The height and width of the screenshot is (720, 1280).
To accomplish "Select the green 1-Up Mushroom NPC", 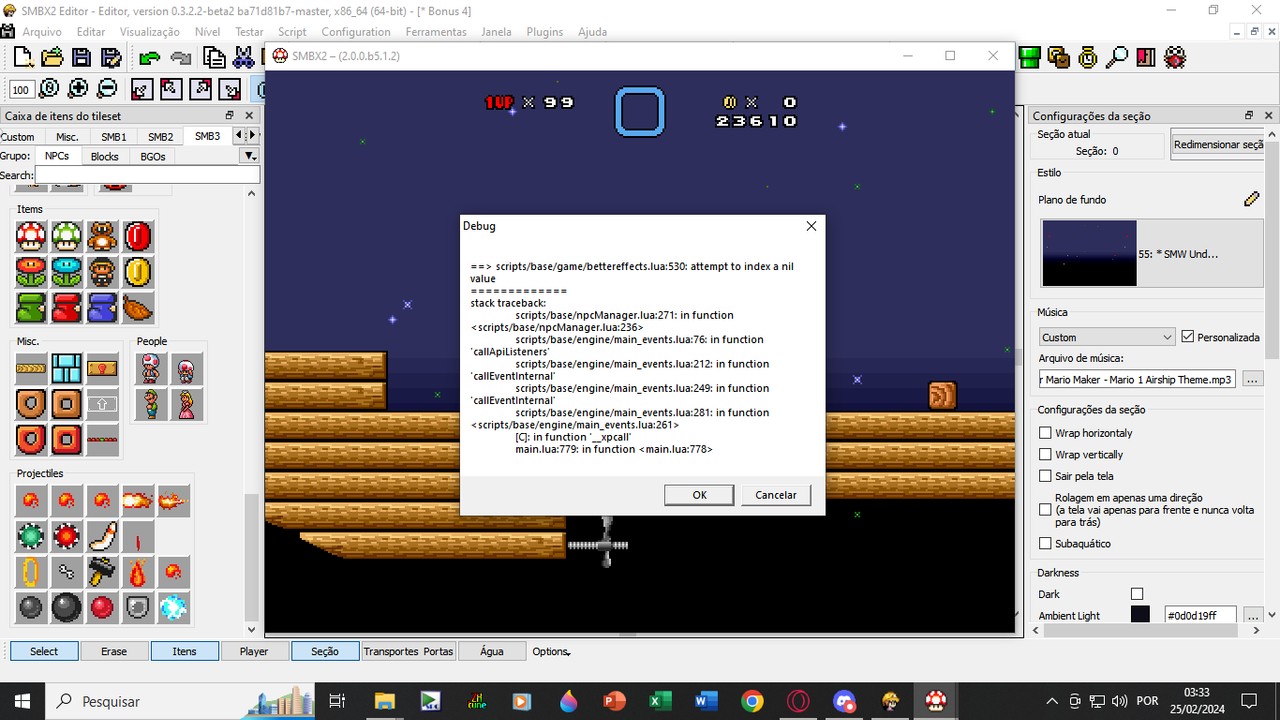I will (x=67, y=237).
